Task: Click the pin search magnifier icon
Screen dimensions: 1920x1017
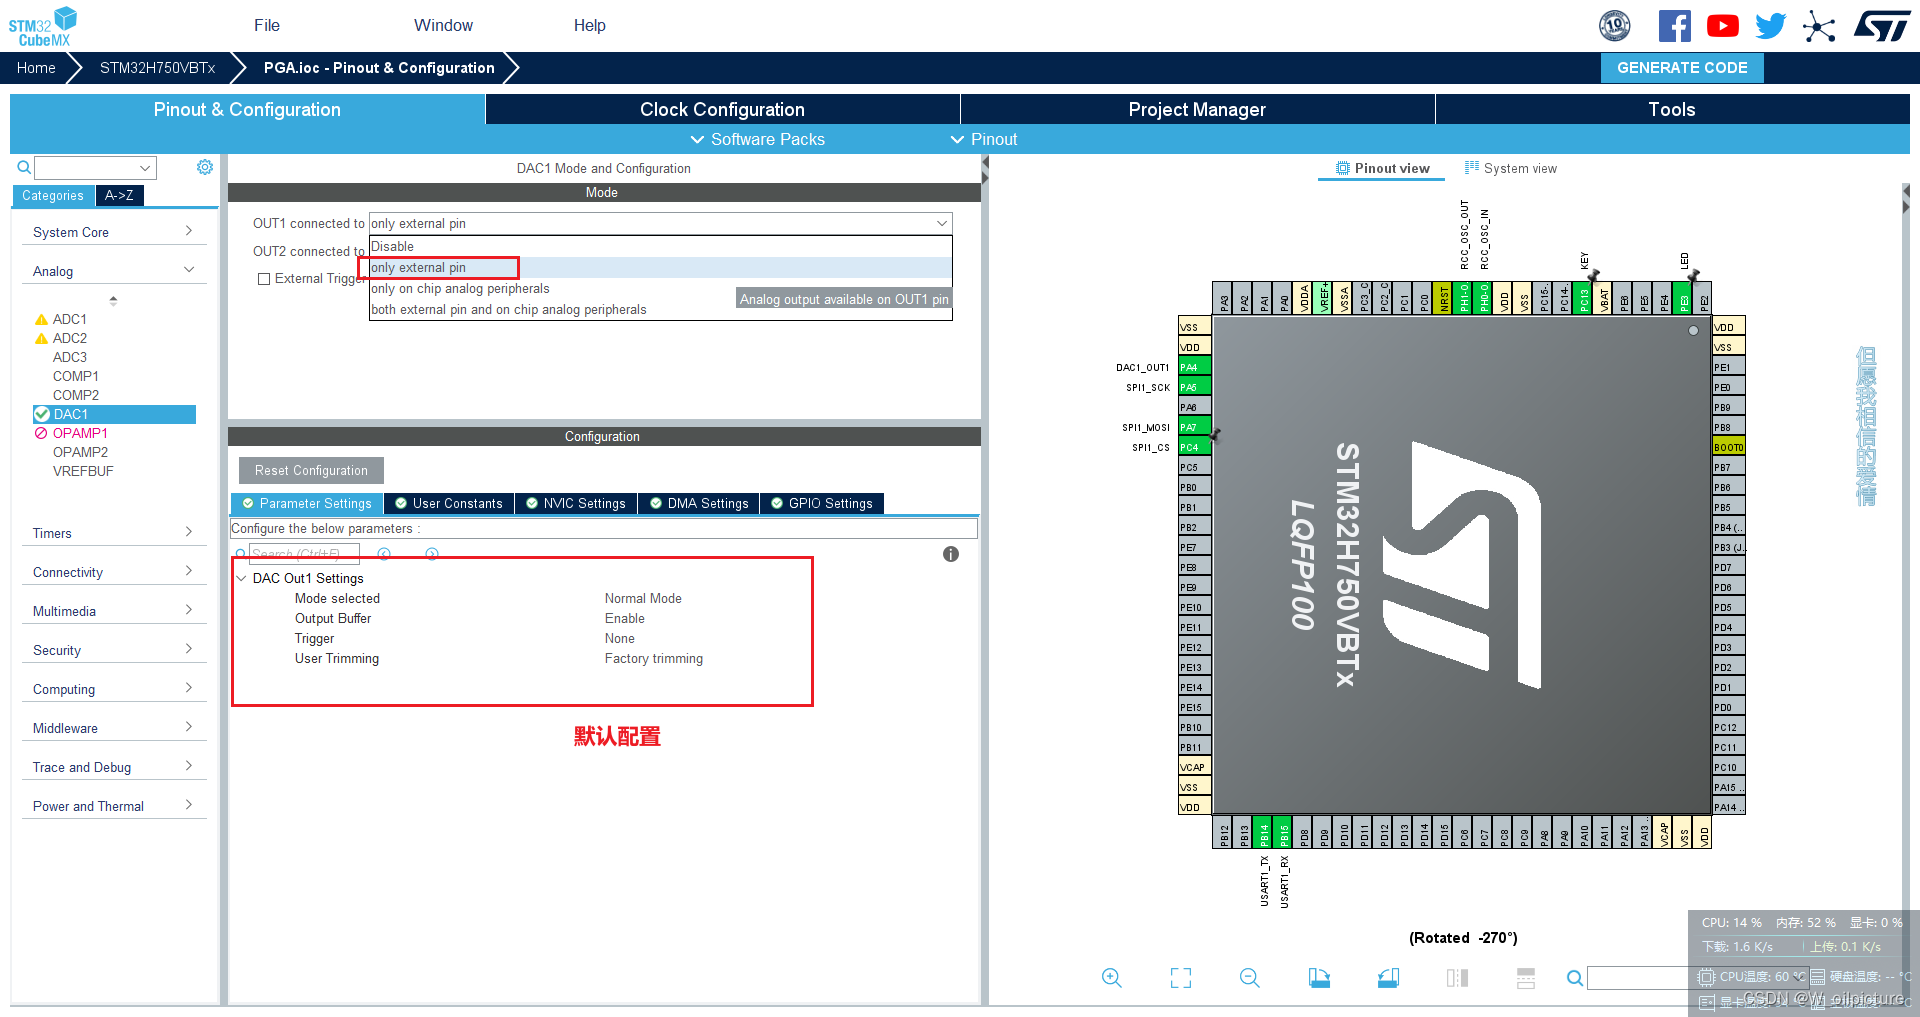Action: click(1574, 978)
